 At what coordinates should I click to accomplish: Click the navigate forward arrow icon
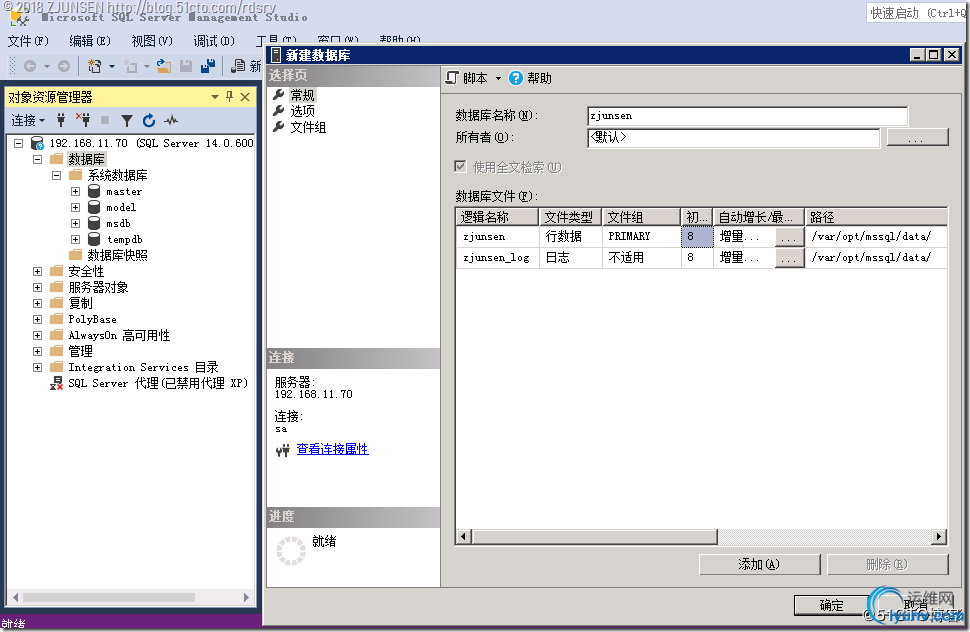click(64, 66)
